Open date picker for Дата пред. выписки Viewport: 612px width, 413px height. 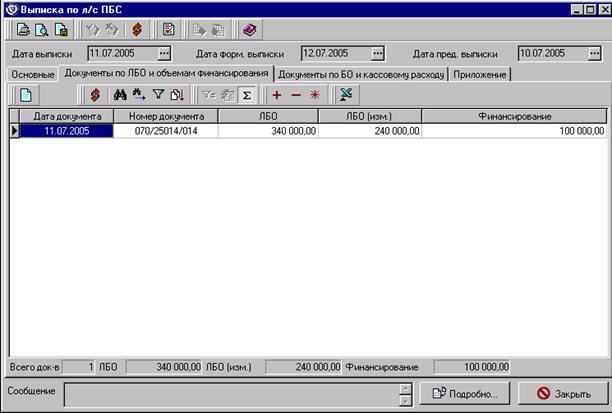pyautogui.click(x=594, y=53)
